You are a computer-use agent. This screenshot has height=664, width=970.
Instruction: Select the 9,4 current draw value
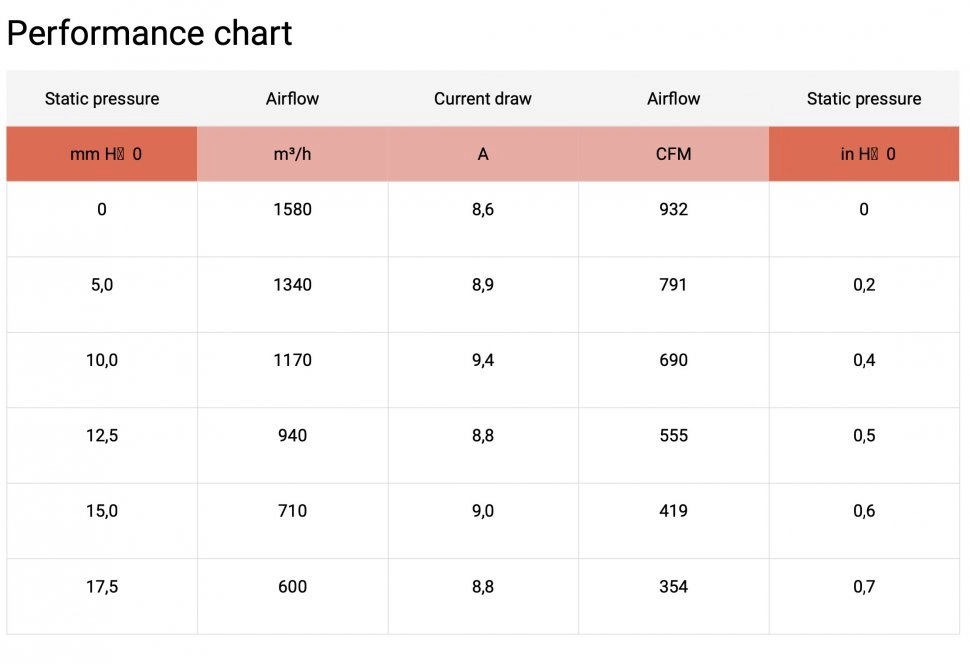tap(483, 360)
